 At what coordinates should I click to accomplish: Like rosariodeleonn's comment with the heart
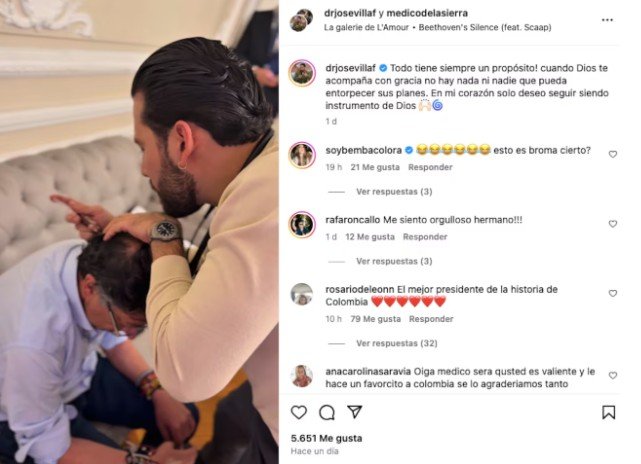pyautogui.click(x=612, y=293)
